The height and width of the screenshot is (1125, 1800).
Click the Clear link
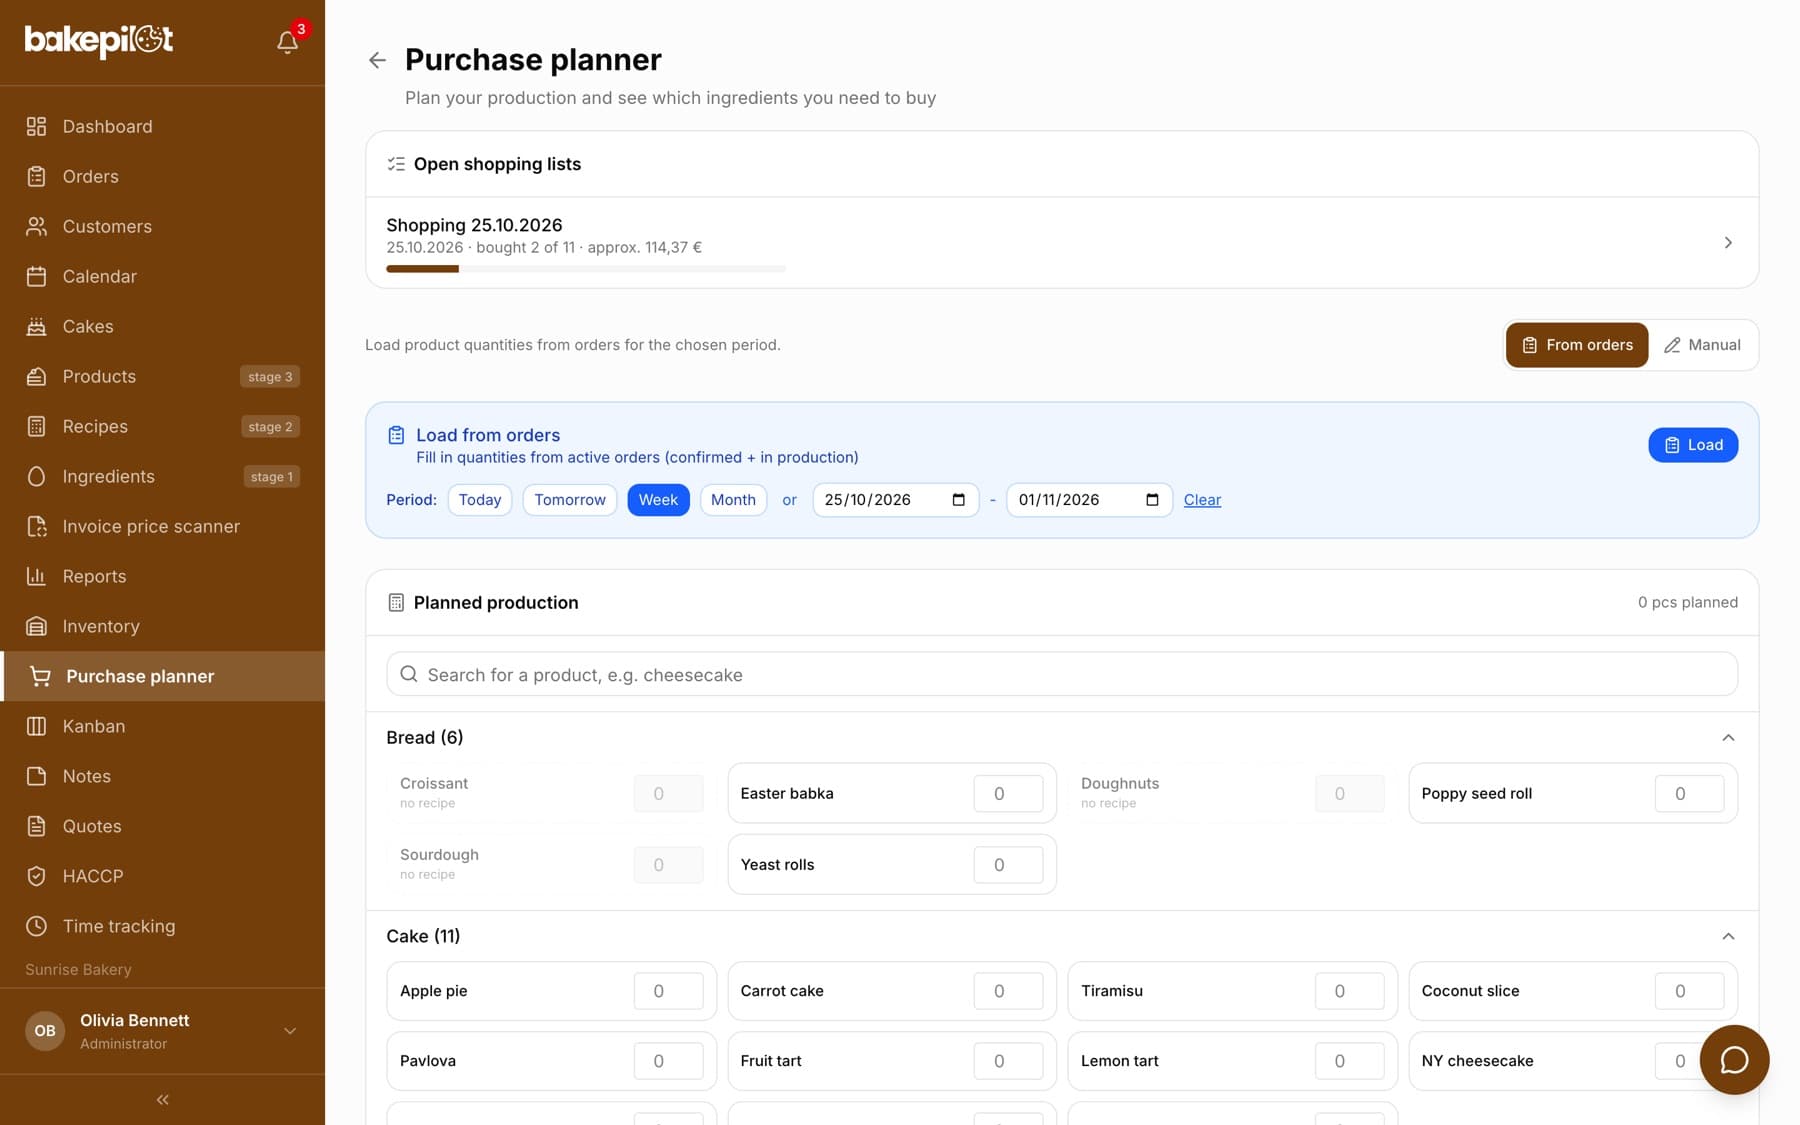(x=1202, y=500)
